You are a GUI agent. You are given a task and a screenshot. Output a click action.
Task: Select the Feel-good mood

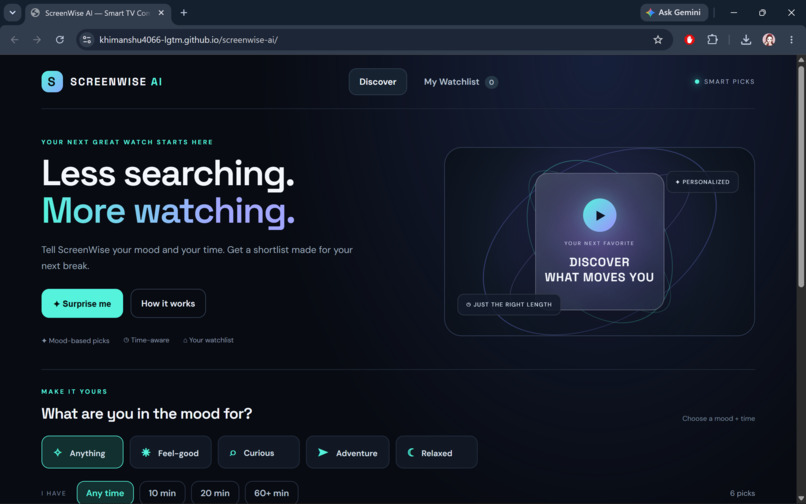point(171,453)
